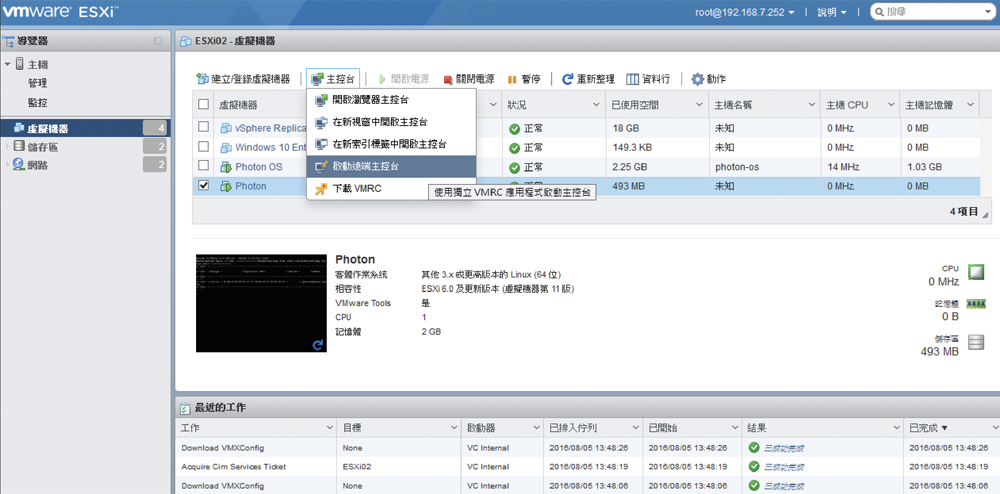Refresh the console thumbnail using its blue icon
Screen dimensions: 1000x494
pos(318,345)
